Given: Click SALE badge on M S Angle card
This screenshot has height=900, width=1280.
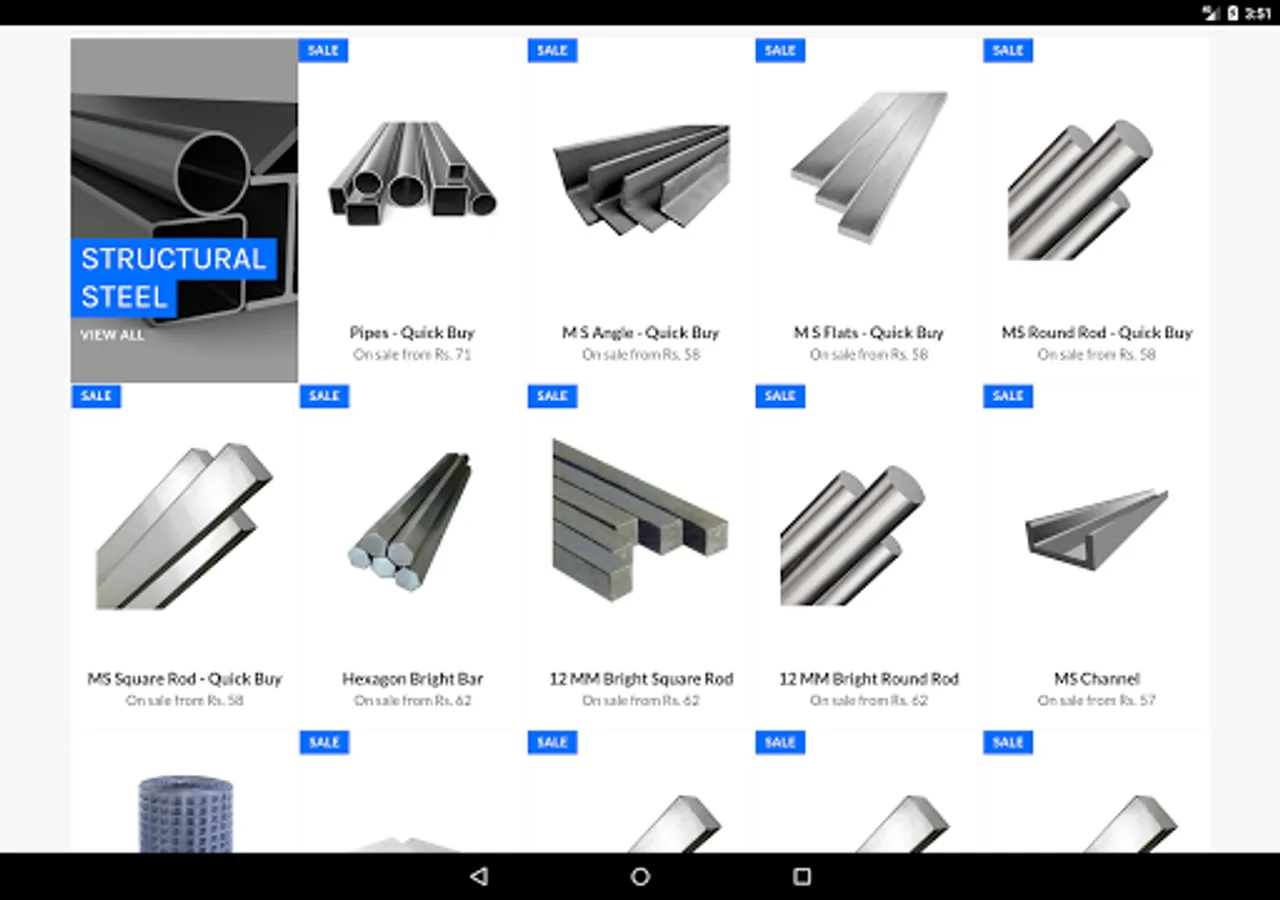Looking at the screenshot, I should point(552,50).
